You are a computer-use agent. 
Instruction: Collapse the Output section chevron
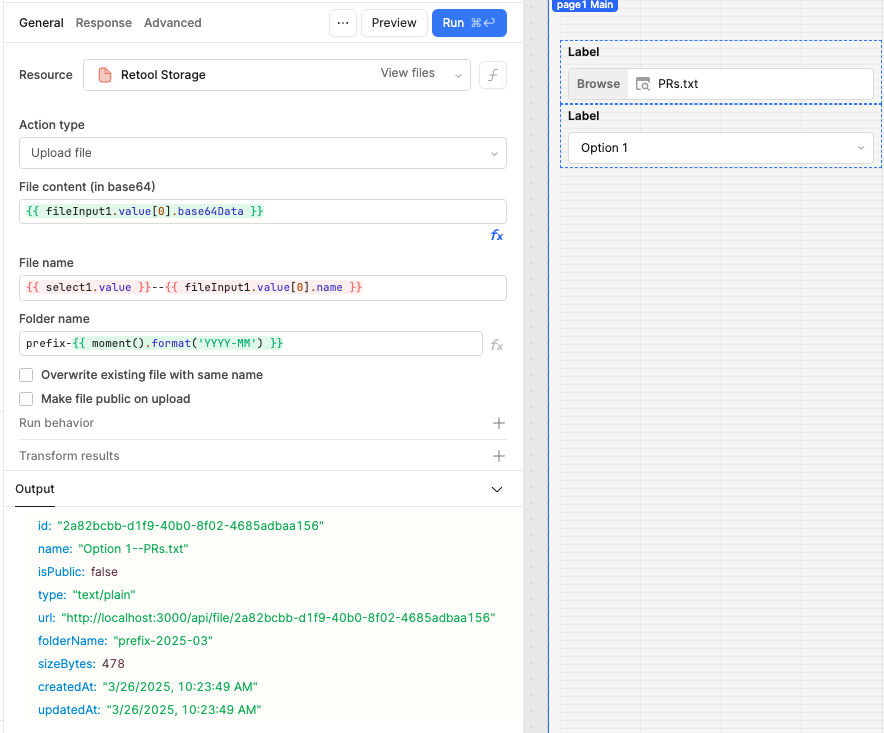pos(497,489)
